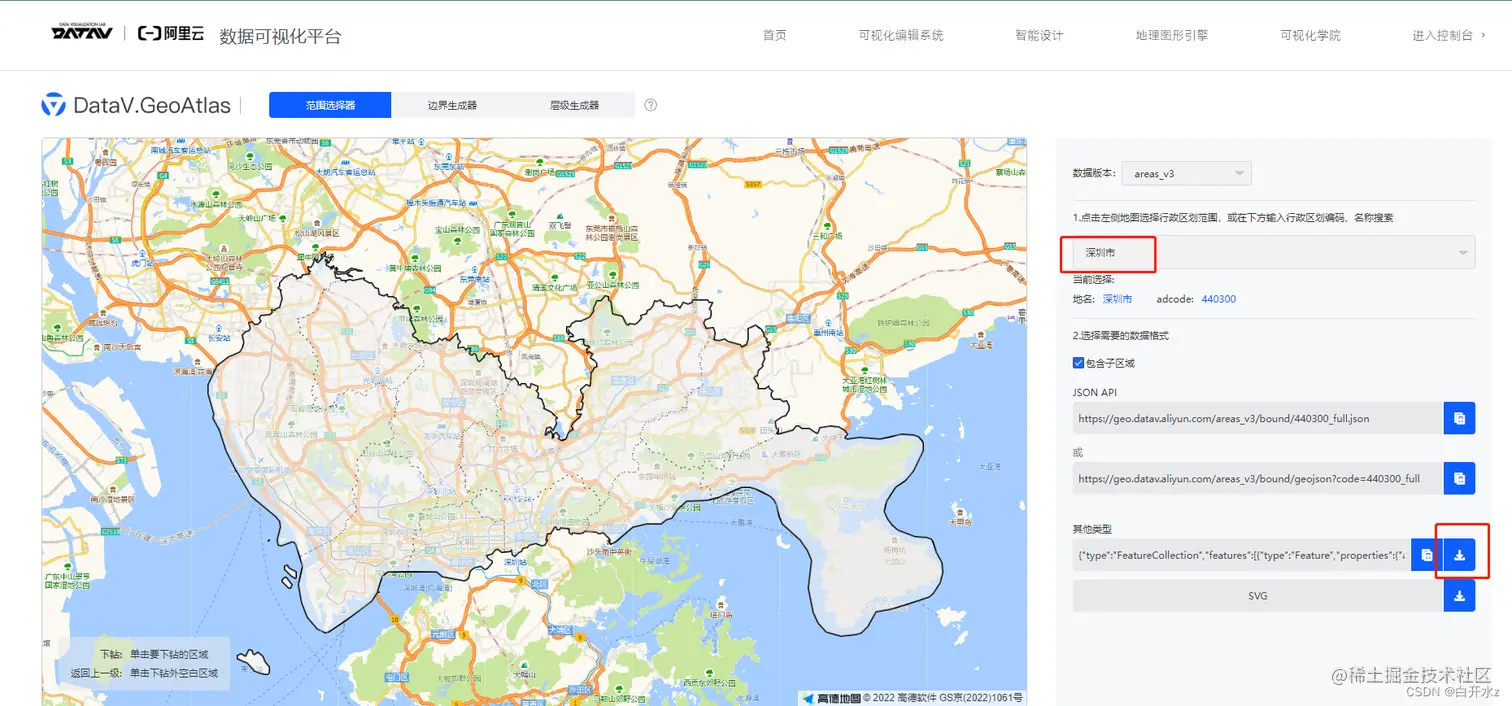Viewport: 1512px width, 706px height.
Task: Switch to the 层级生成器 tab
Action: [x=574, y=105]
